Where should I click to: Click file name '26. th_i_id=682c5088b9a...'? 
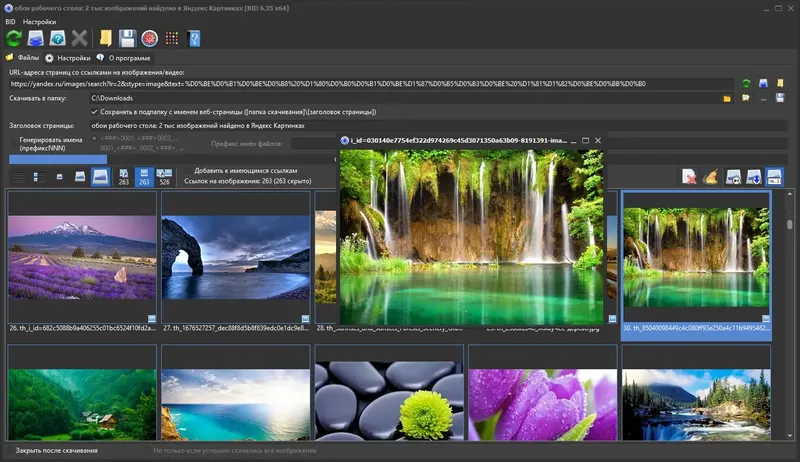(82, 328)
